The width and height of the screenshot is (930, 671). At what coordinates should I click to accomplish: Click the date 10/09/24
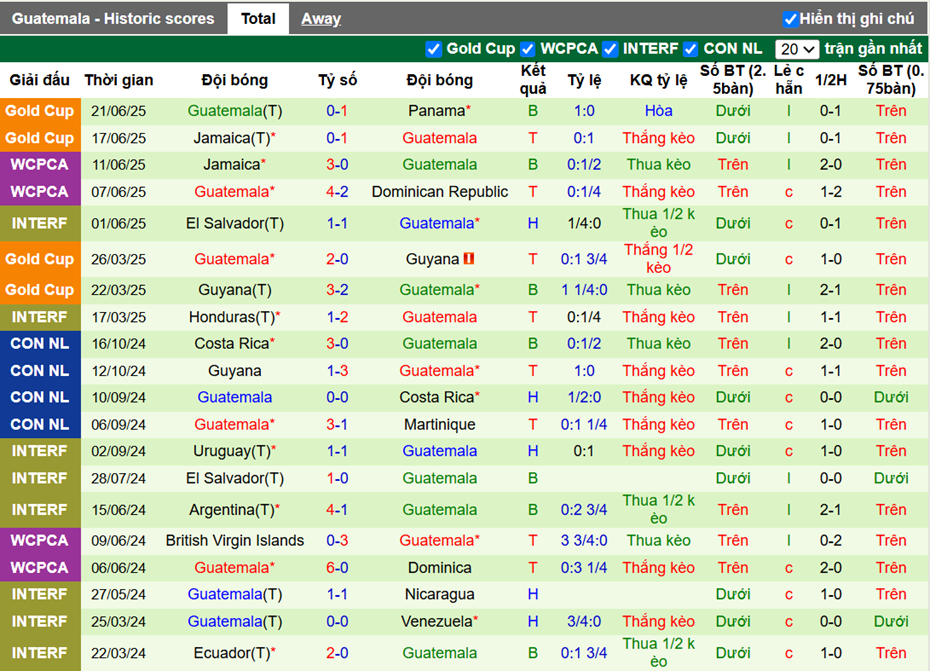(x=119, y=397)
